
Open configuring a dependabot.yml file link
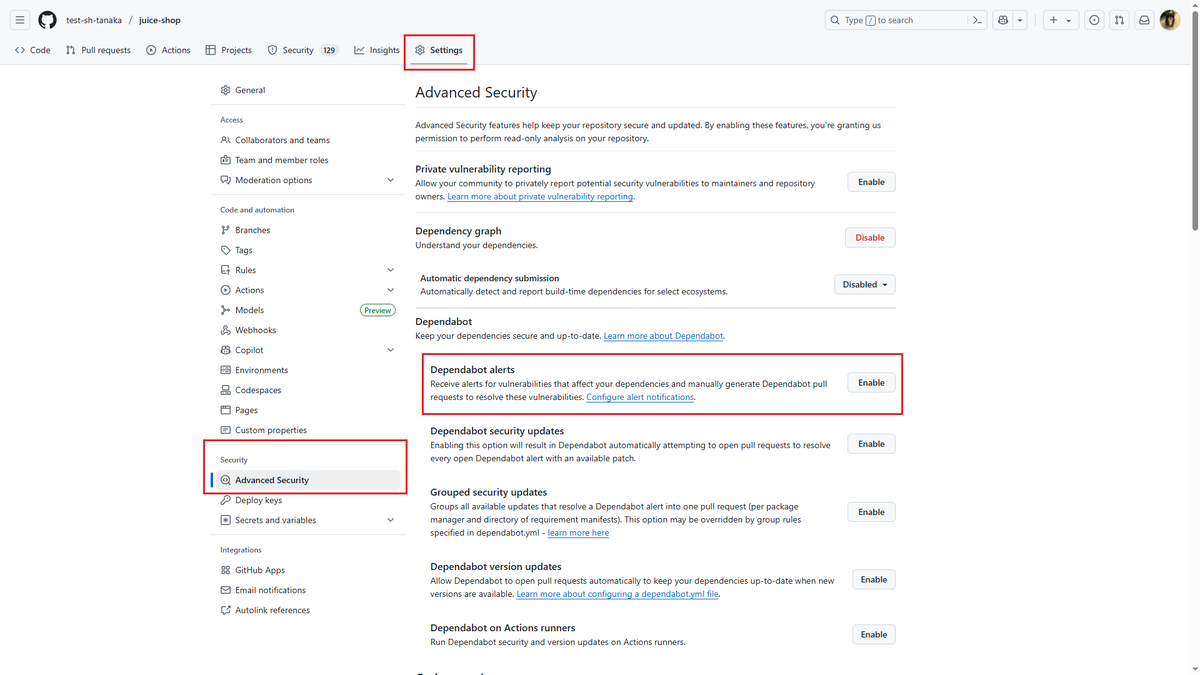[x=617, y=594]
